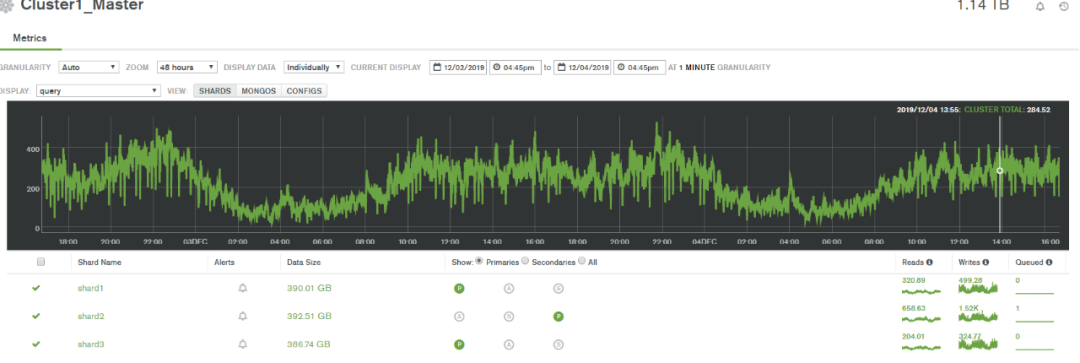Click the start time field 04:45pm
The width and height of the screenshot is (1080, 363).
pyautogui.click(x=515, y=68)
